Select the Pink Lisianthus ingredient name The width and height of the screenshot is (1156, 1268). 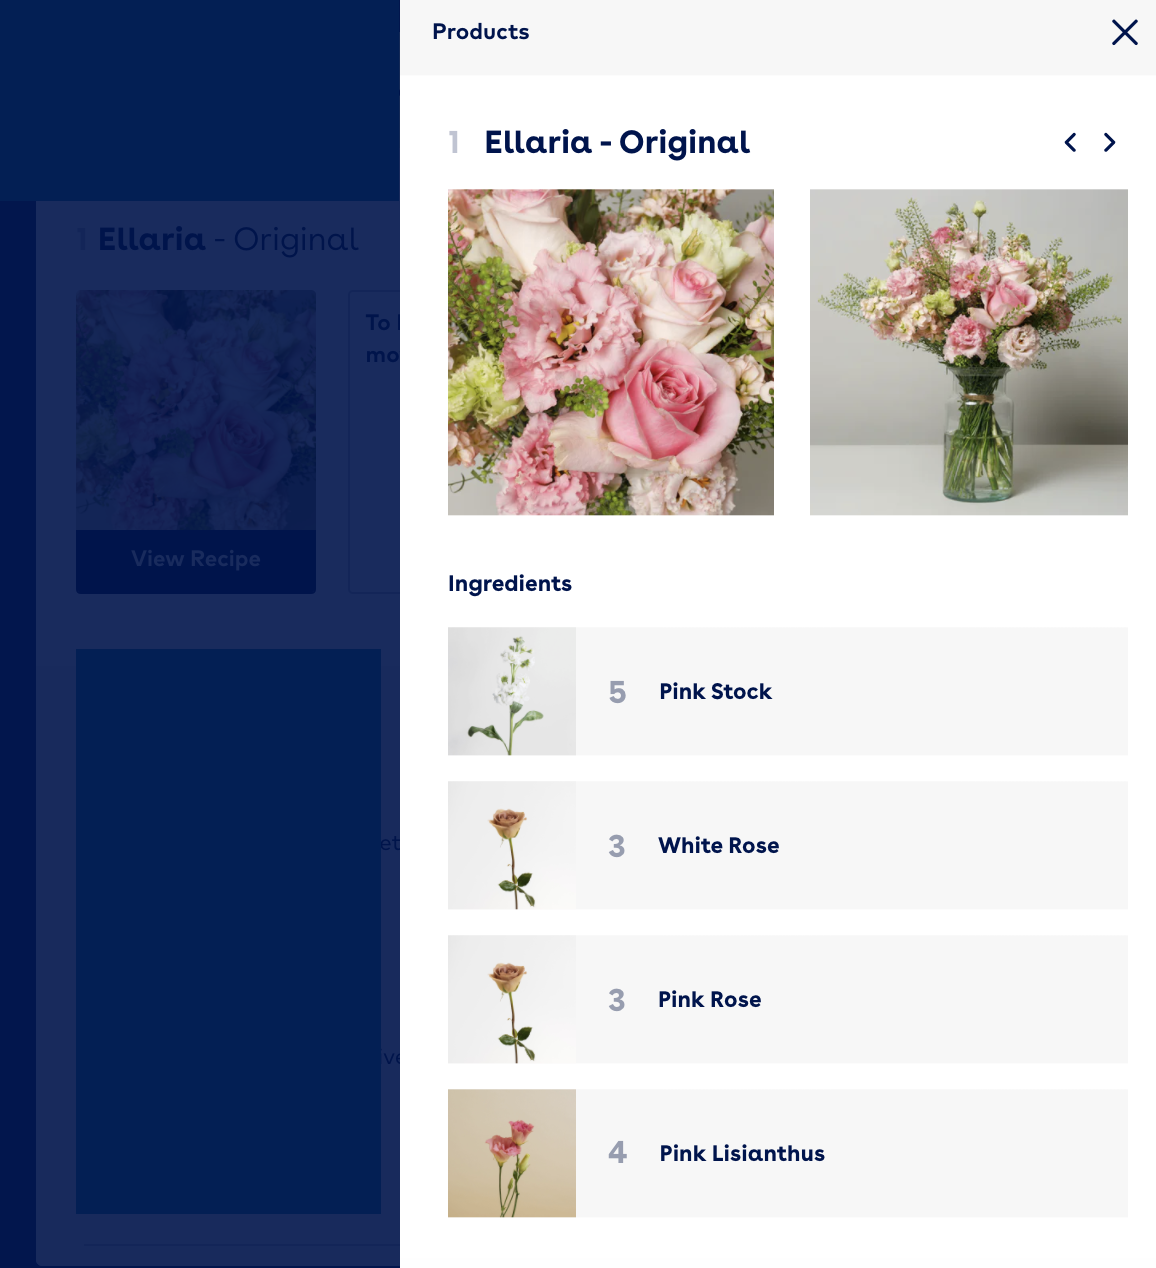(742, 1153)
